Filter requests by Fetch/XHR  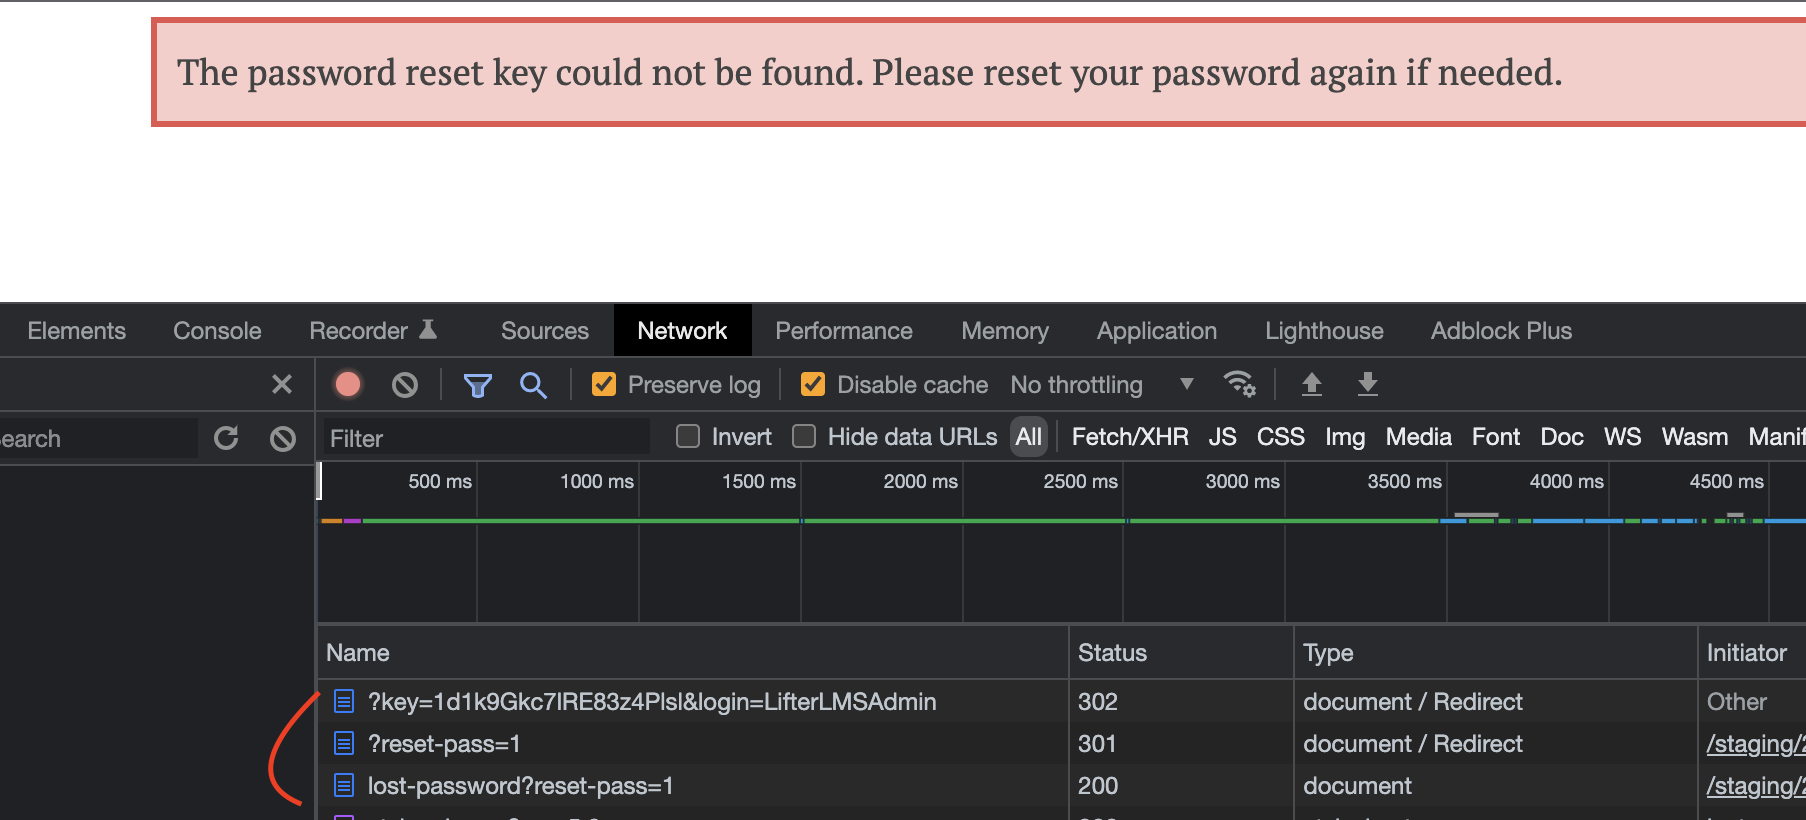pos(1129,436)
